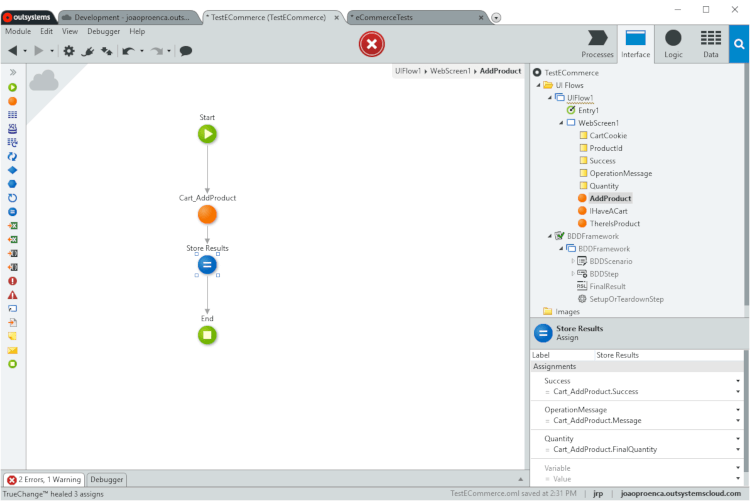Viewport: 750px width, 501px height.
Task: Open the Edit menu
Action: [46, 31]
